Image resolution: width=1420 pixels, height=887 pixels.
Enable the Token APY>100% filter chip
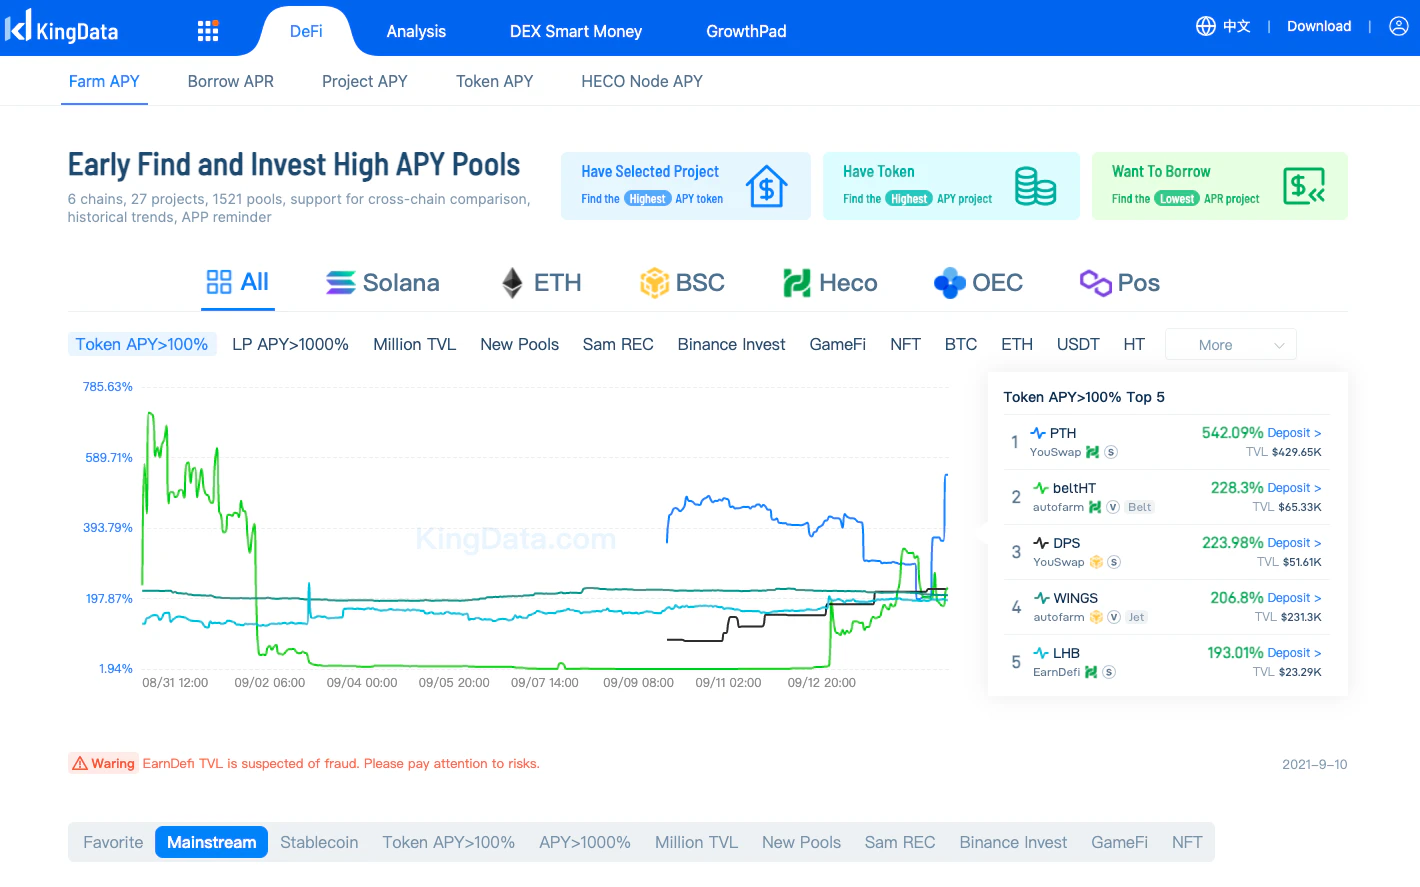[x=142, y=343]
